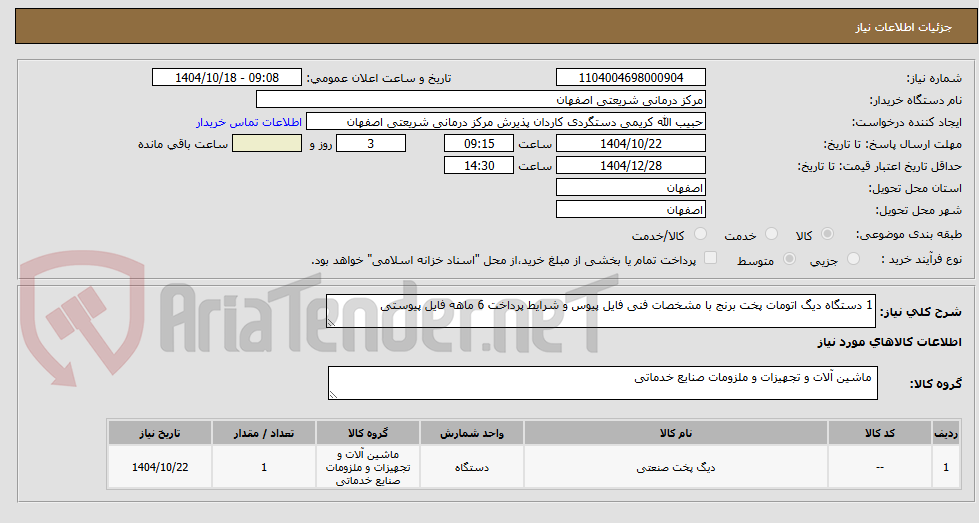This screenshot has height=523, width=979.
Task: Click the resize handle of description text area
Action: pyautogui.click(x=332, y=323)
